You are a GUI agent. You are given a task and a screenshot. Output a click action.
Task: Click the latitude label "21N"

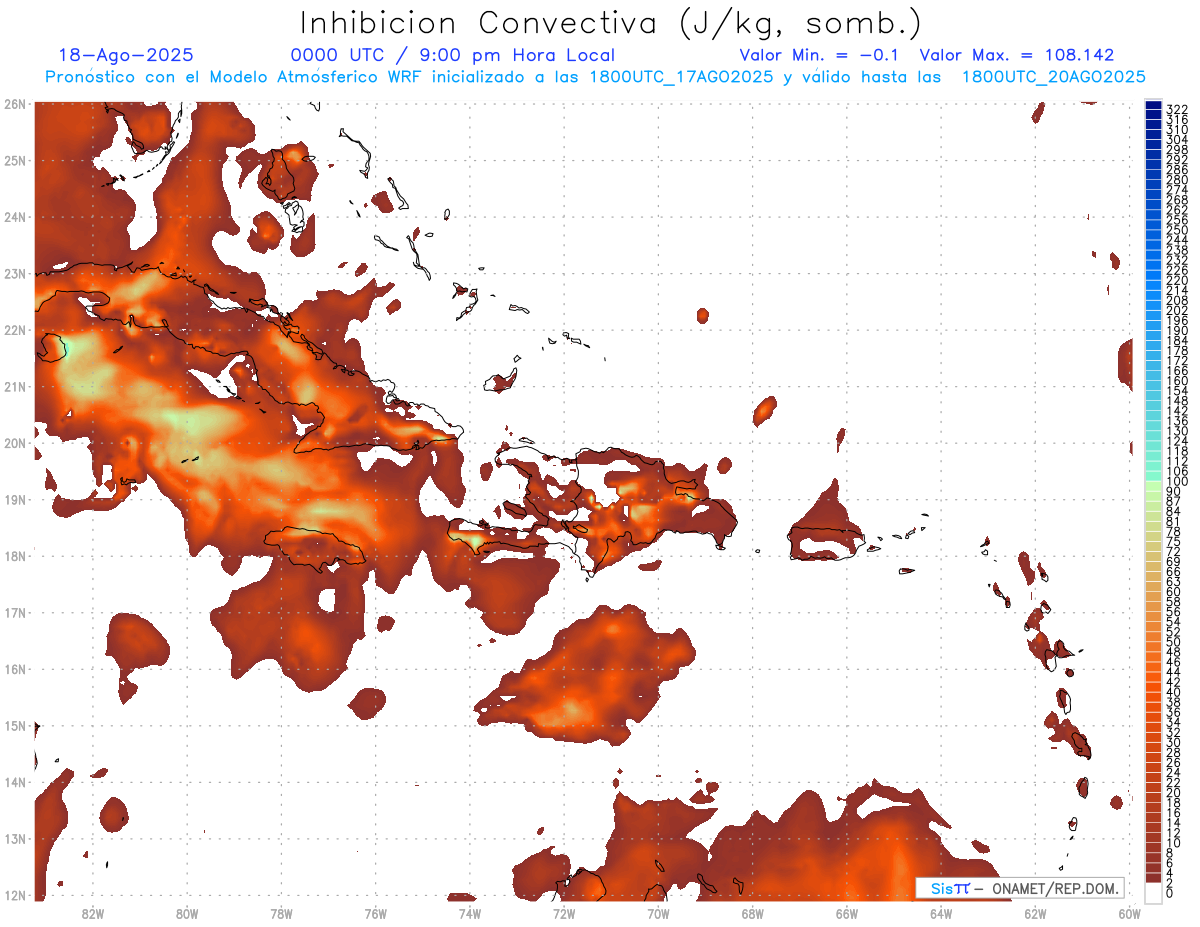click(x=15, y=386)
